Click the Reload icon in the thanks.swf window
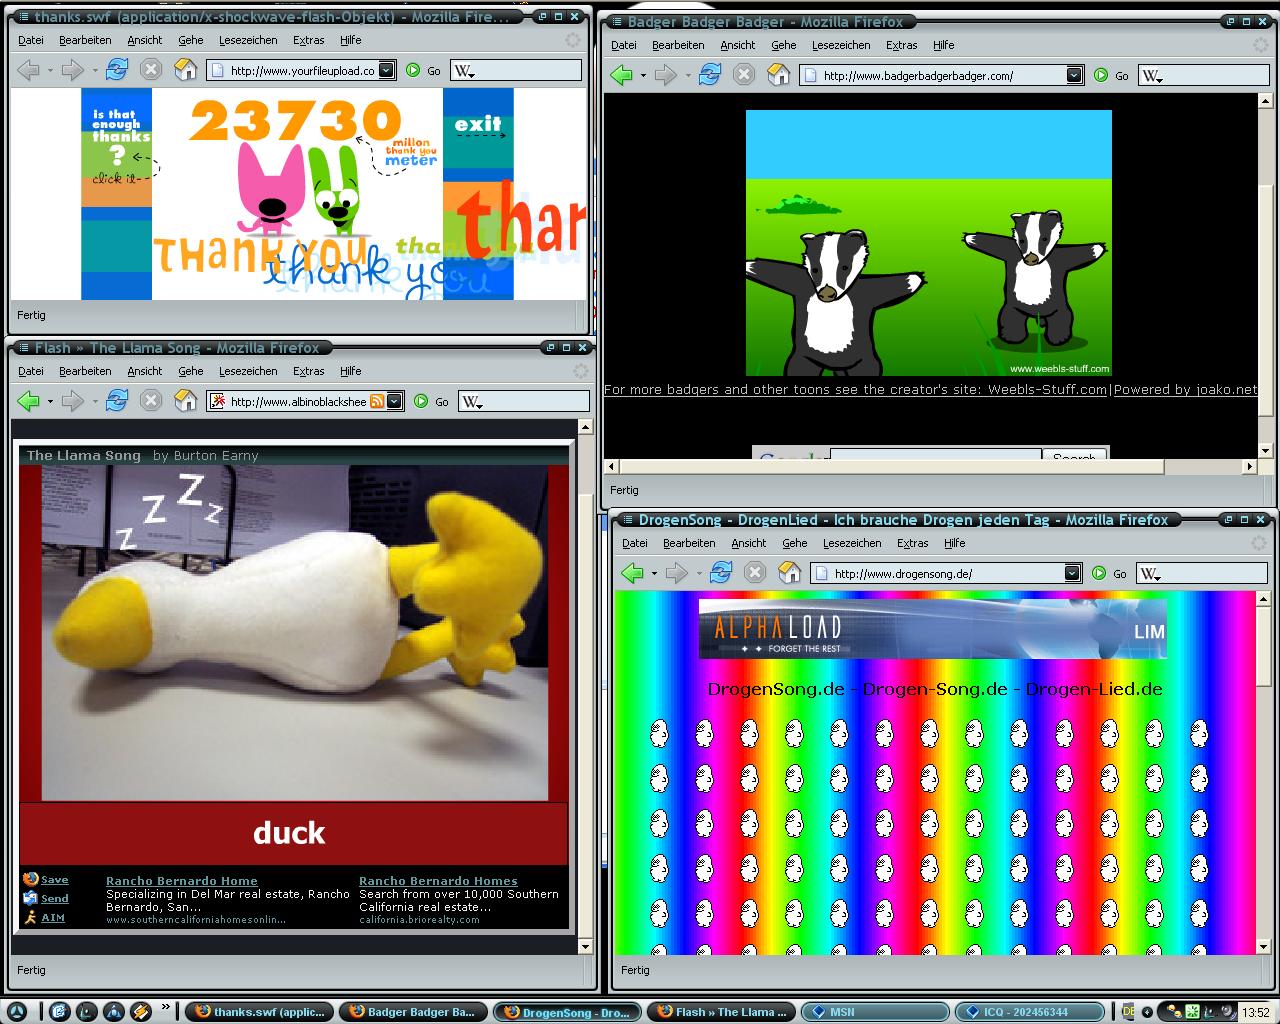Screen dimensions: 1280x1024 (117, 70)
